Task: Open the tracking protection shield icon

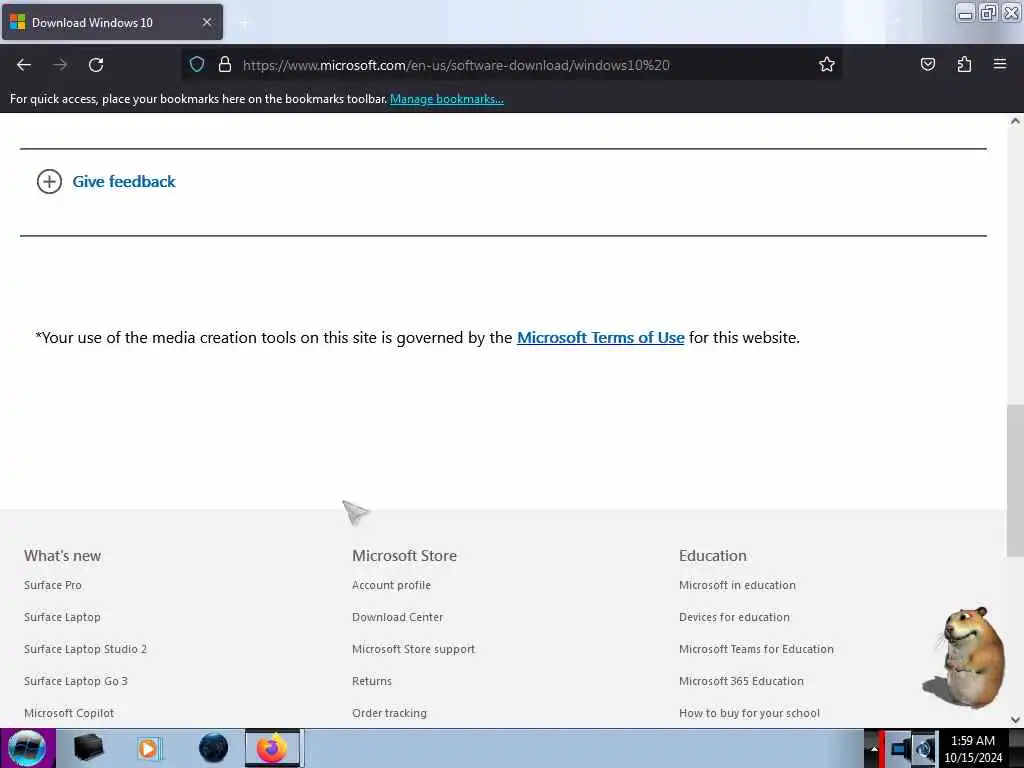Action: (197, 64)
